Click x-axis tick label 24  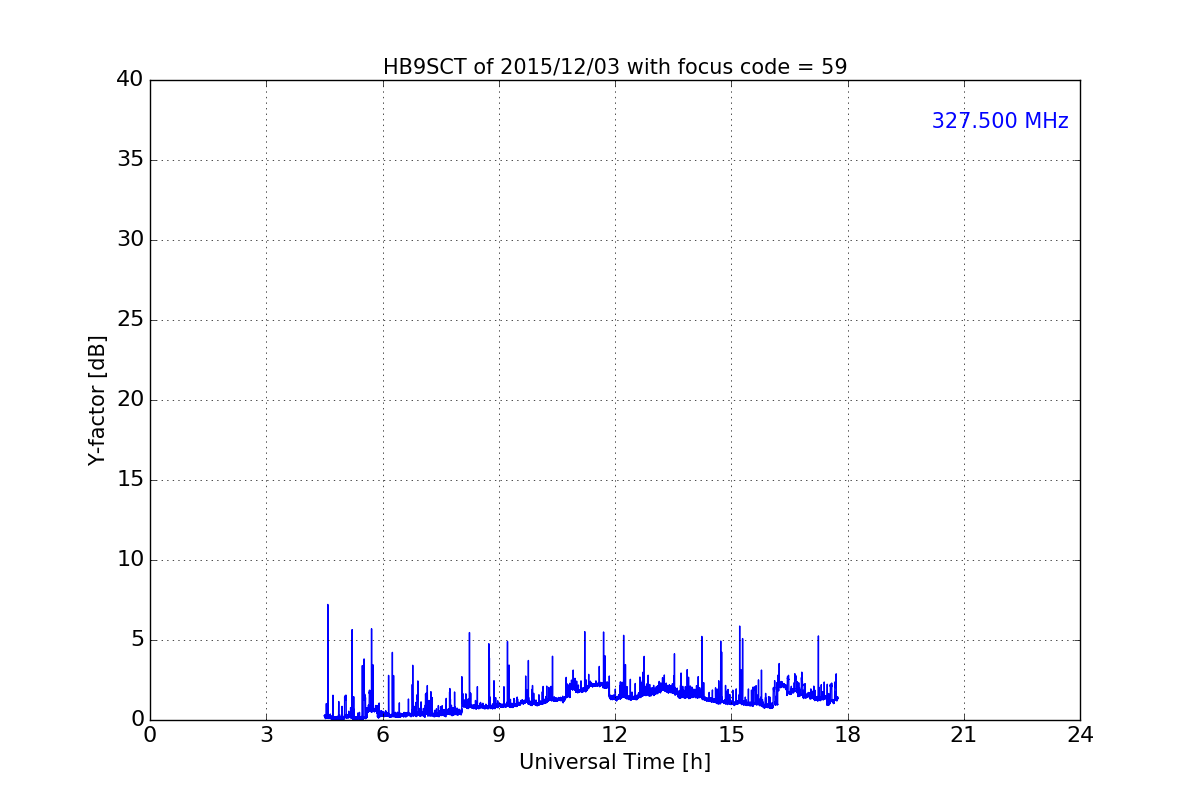pyautogui.click(x=1080, y=735)
